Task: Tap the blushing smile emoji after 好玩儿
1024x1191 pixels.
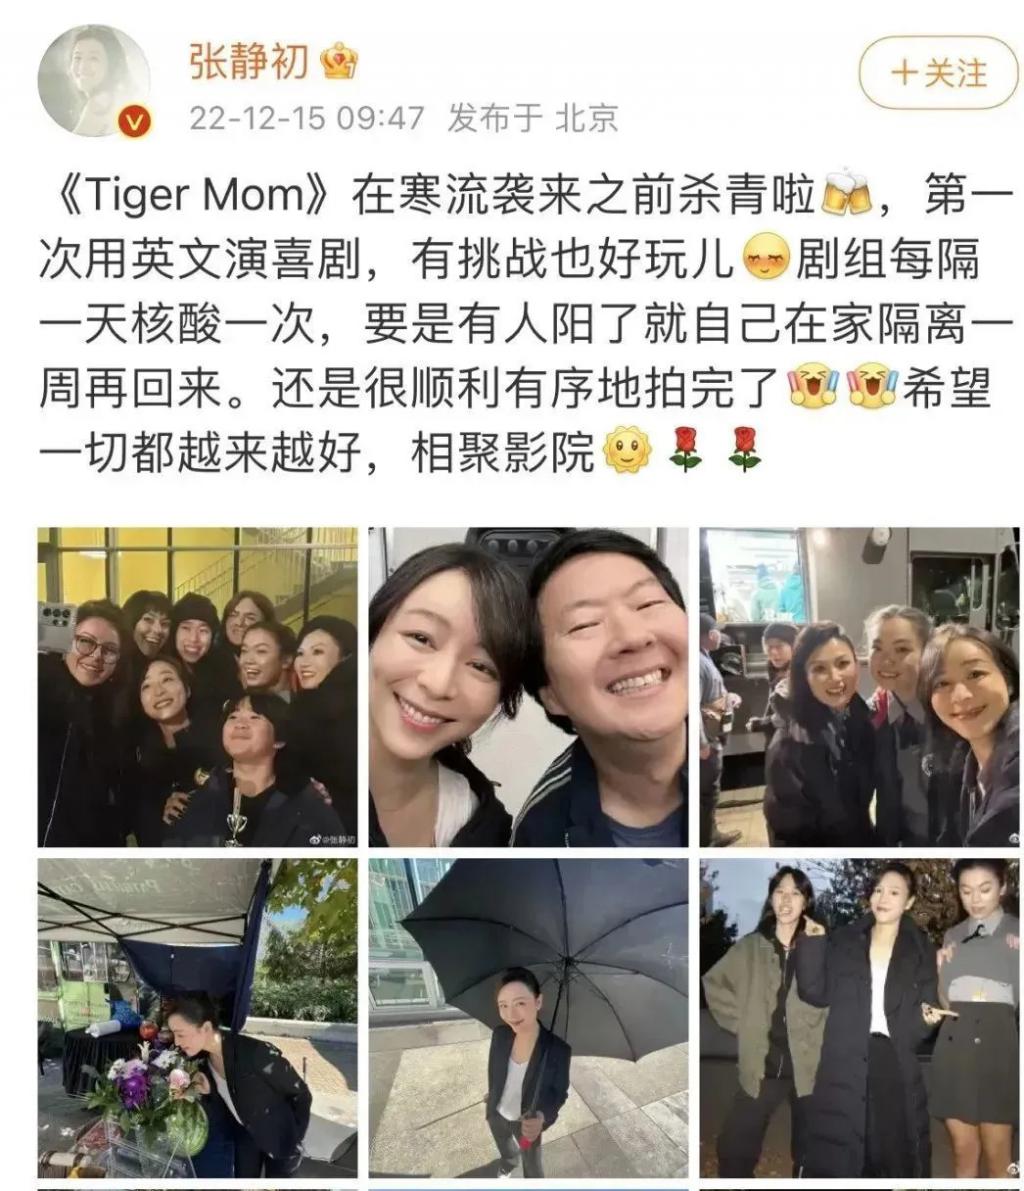Action: (765, 256)
